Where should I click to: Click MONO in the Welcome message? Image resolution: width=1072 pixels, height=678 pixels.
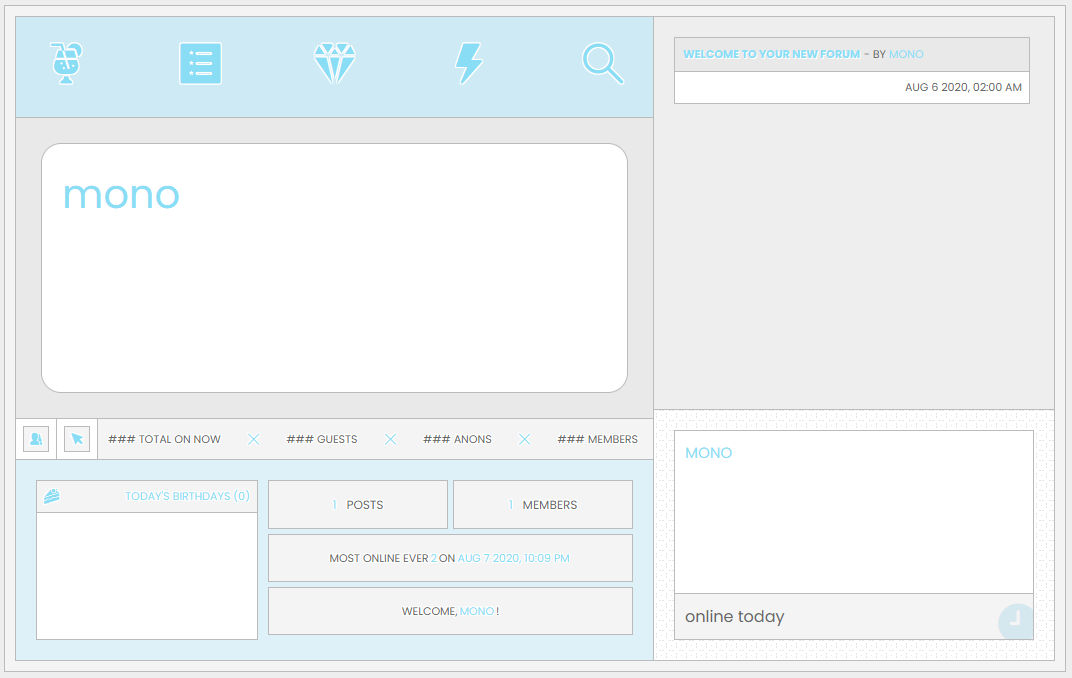477,611
